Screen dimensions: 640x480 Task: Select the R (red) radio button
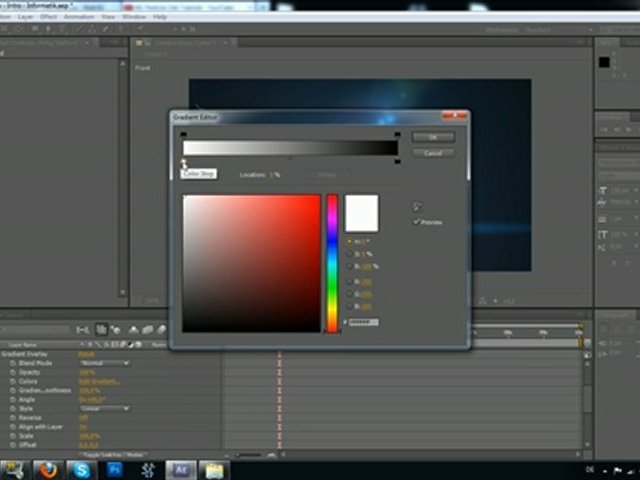click(348, 282)
